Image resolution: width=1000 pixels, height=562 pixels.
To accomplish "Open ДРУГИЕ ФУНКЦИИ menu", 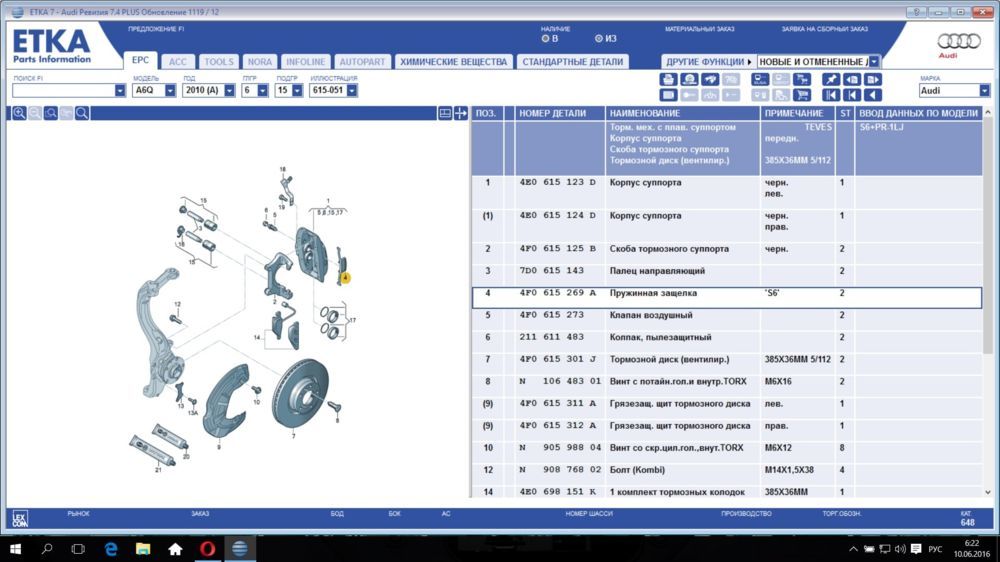I will point(709,62).
